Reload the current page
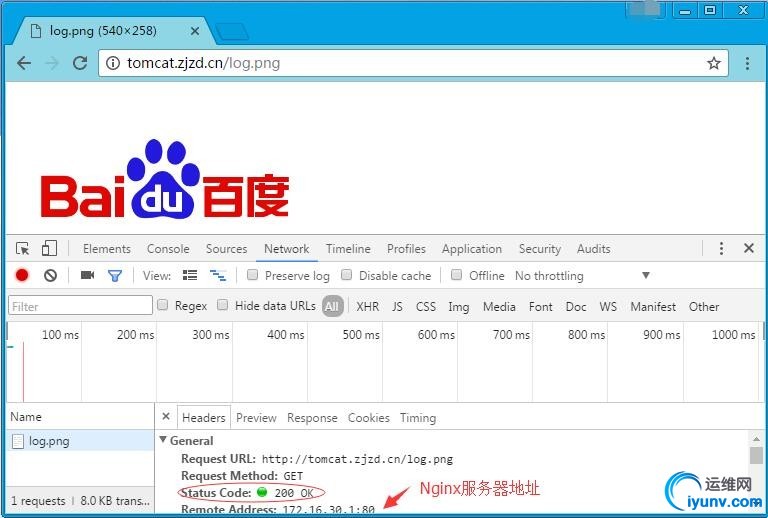The width and height of the screenshot is (768, 518). point(80,63)
